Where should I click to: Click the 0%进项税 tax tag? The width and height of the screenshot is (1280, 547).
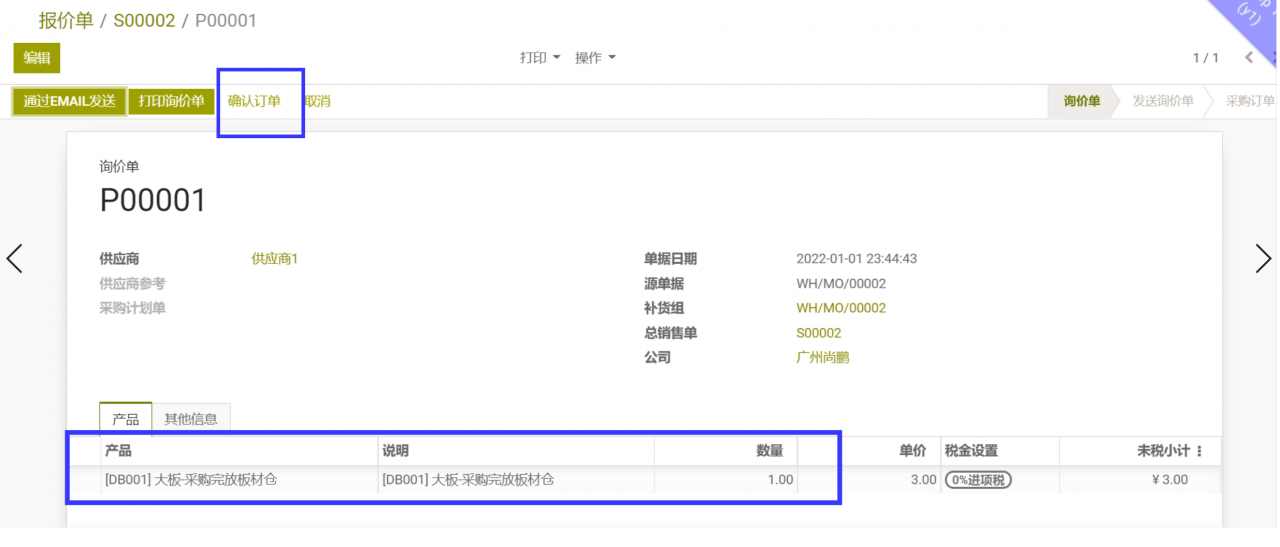pyautogui.click(x=978, y=480)
